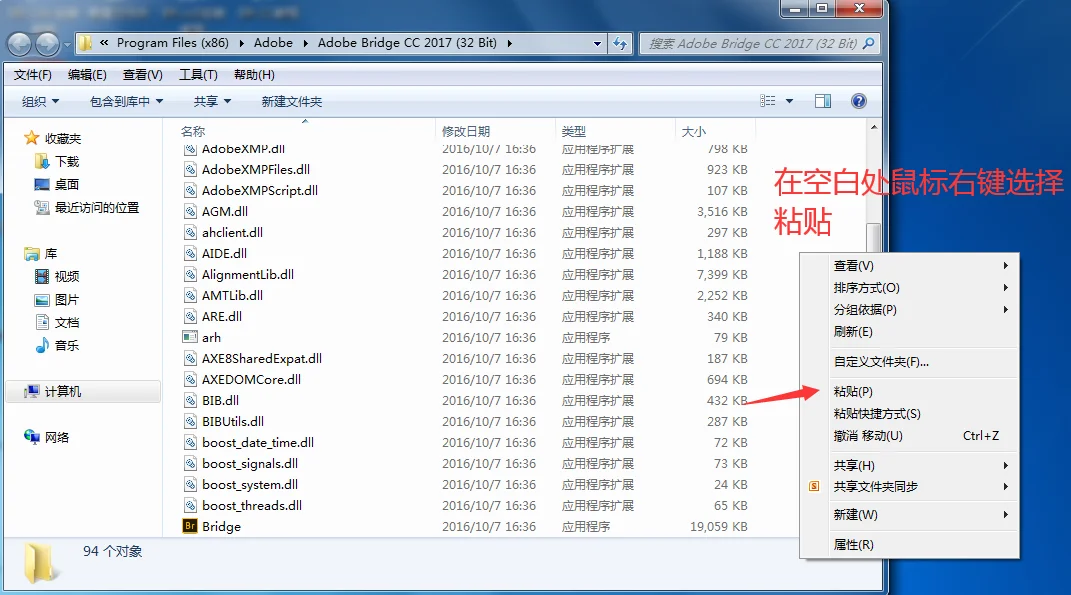Viewport: 1071px width, 595px height.
Task: Open the Tools menu (工具)
Action: coord(198,74)
